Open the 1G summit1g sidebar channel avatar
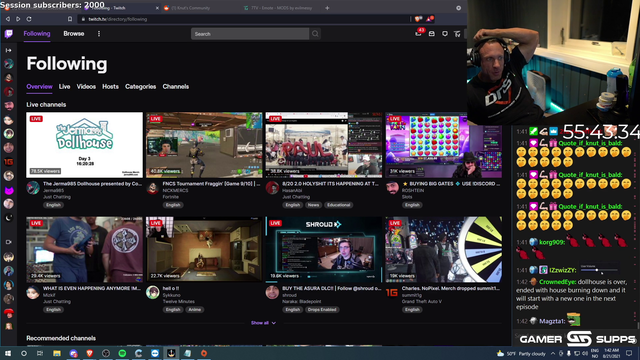Screen dimensions: 640x360 tap(9, 162)
